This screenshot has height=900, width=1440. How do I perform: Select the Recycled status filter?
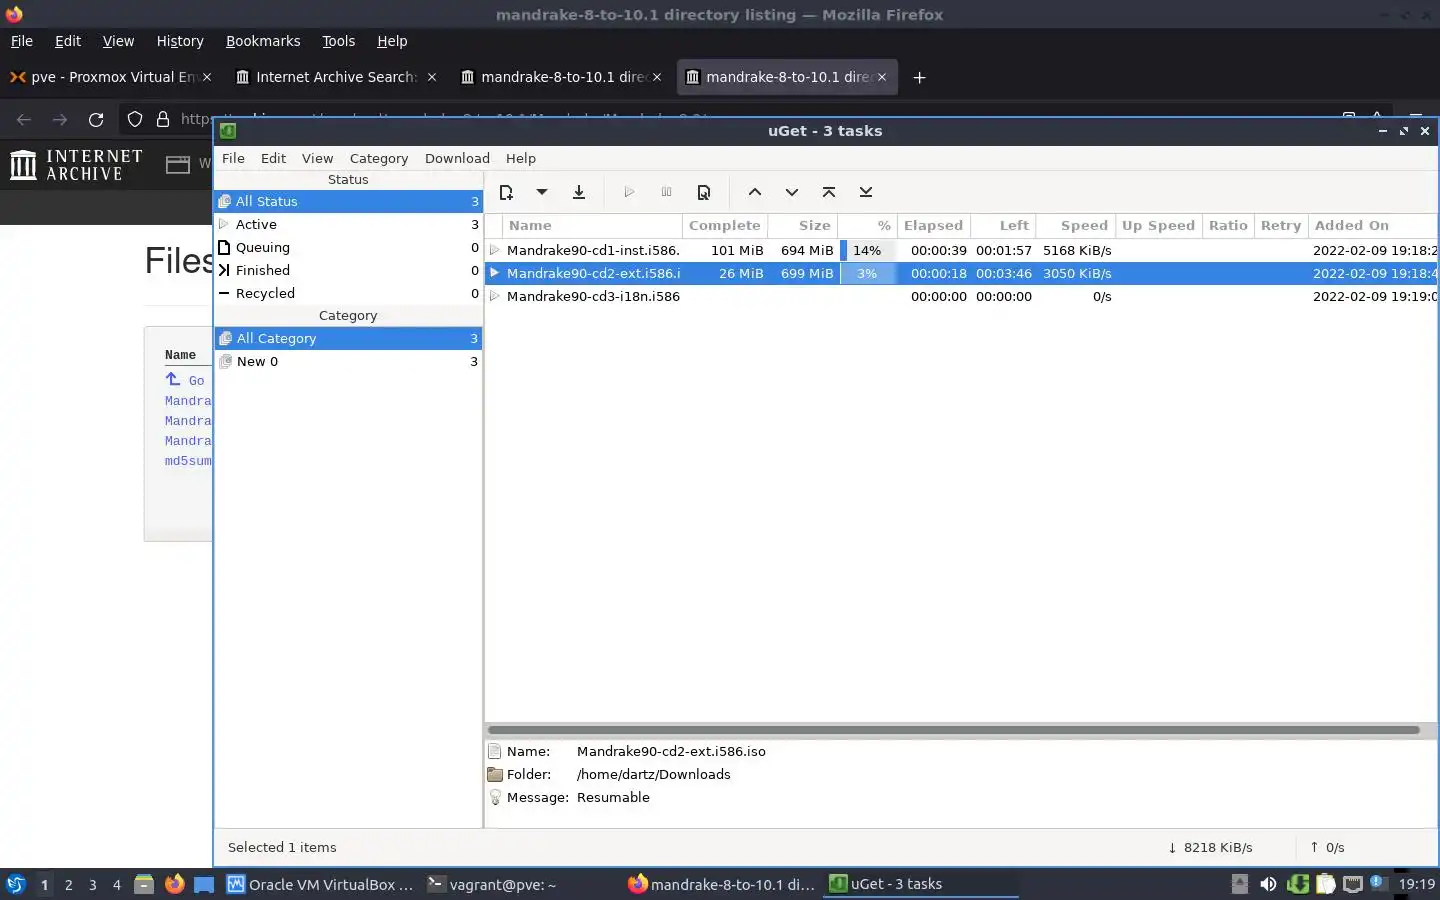click(x=348, y=293)
